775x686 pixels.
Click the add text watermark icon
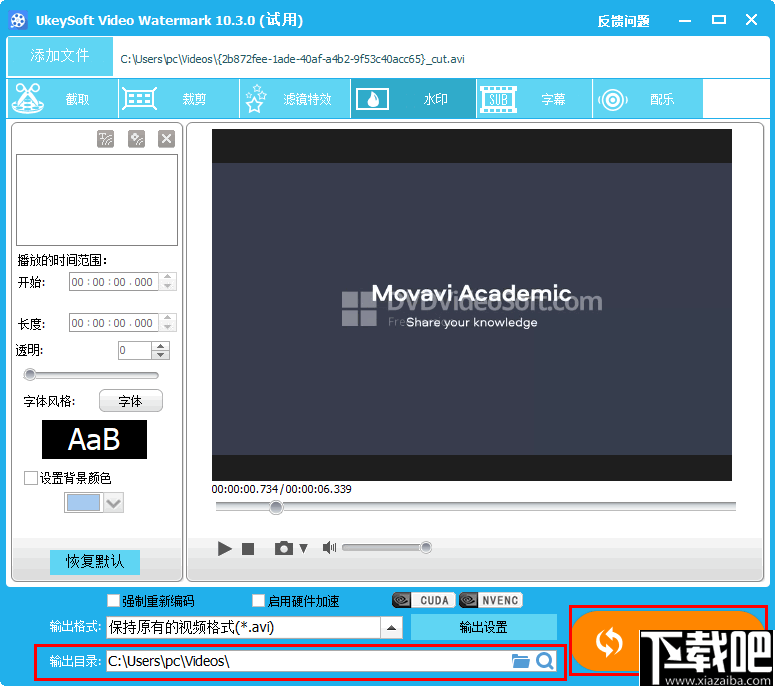point(105,139)
